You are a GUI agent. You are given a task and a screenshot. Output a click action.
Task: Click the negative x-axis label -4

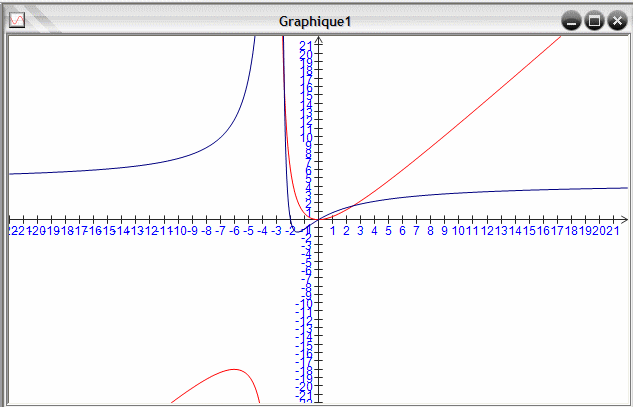click(262, 231)
